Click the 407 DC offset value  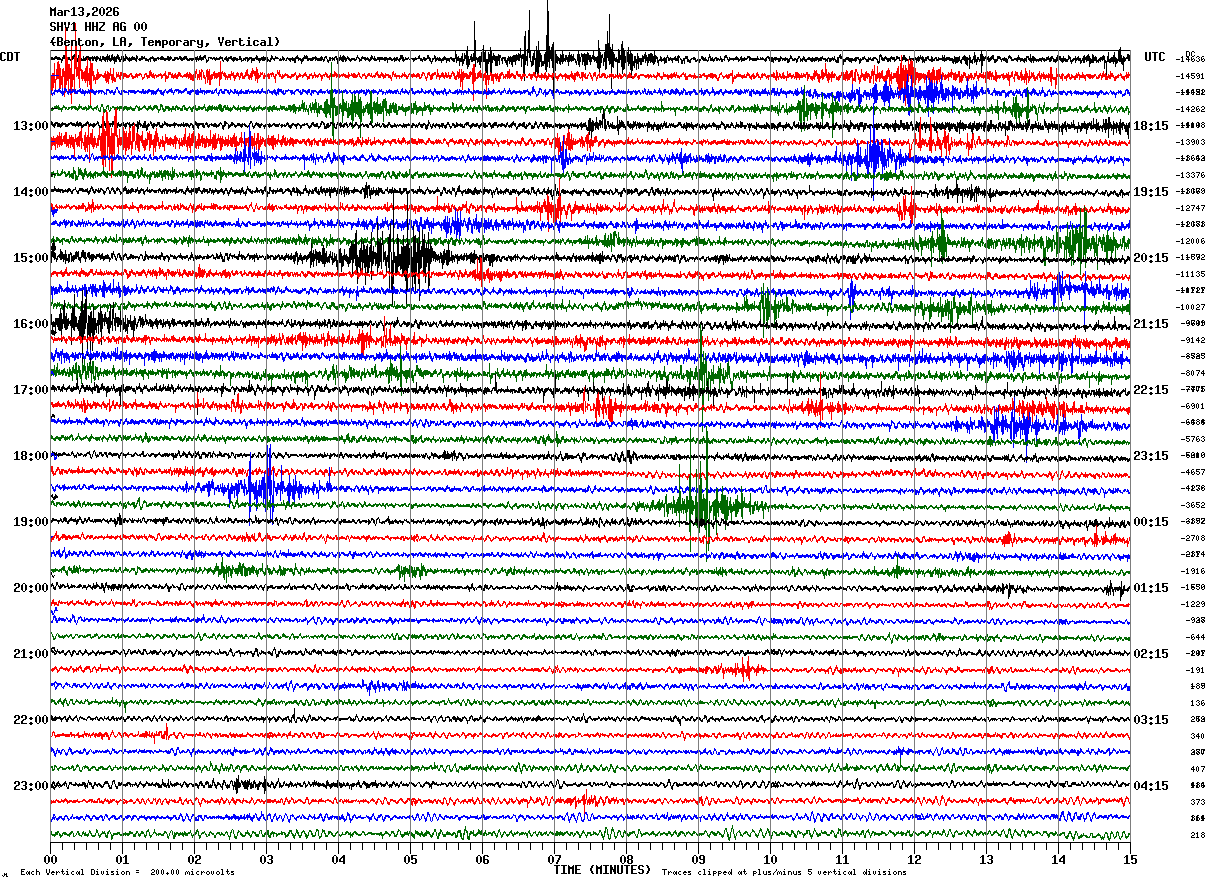(1197, 769)
